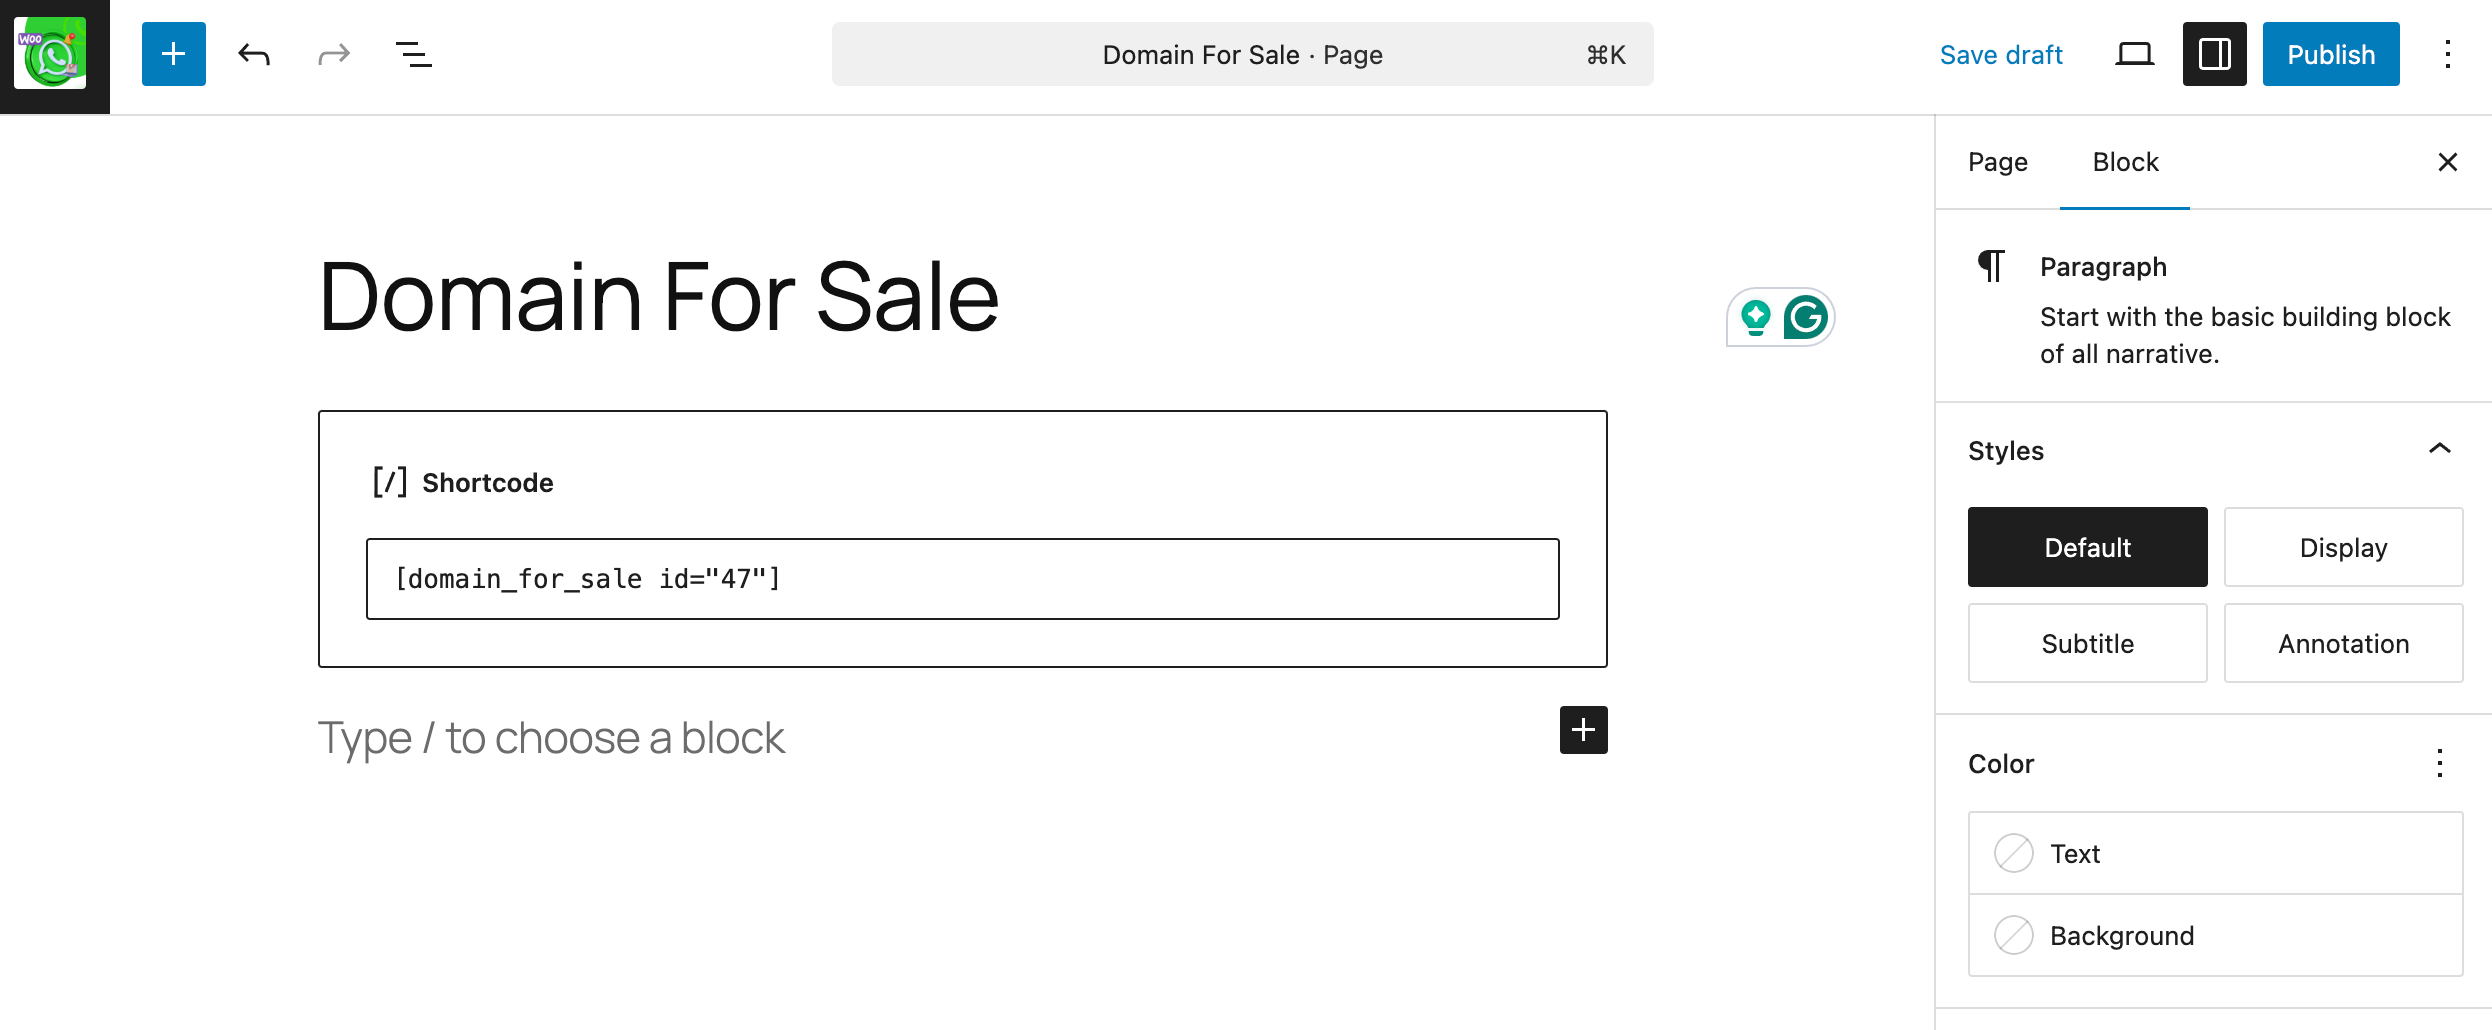Add block using the black plus button
The image size is (2492, 1030).
click(1584, 730)
